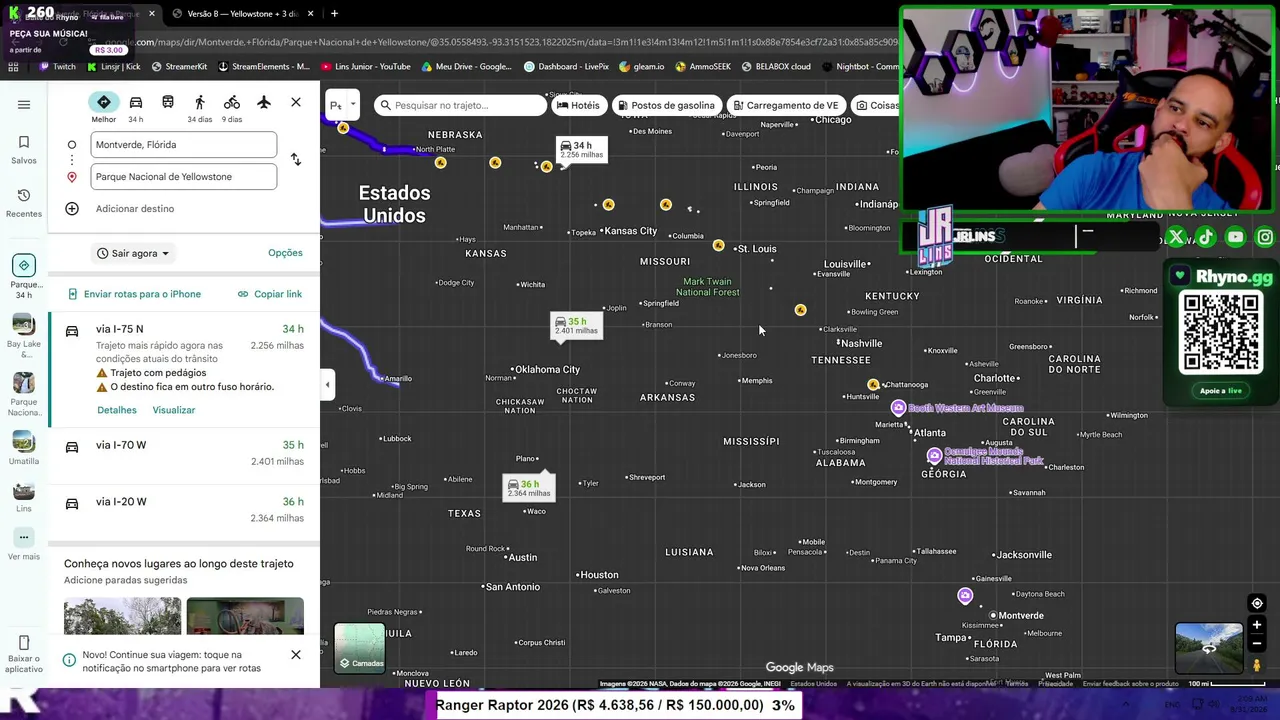This screenshot has width=1280, height=720.
Task: Click the Detalhes link
Action: pos(117,410)
